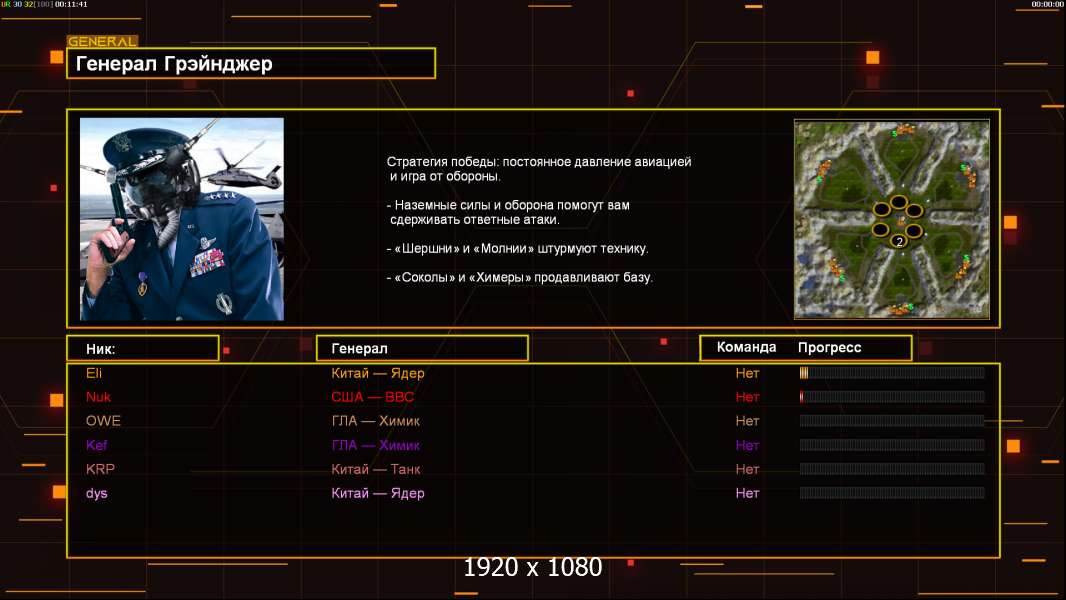Click the elapsed time counter 00:11:41
The height and width of the screenshot is (600, 1066).
(71, 4)
